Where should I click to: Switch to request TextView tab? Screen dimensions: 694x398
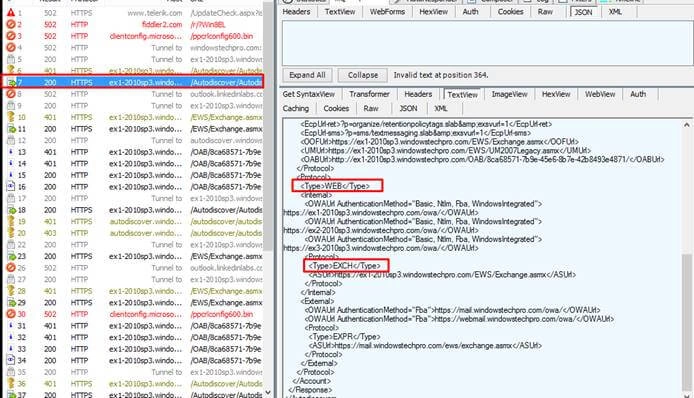[x=340, y=12]
